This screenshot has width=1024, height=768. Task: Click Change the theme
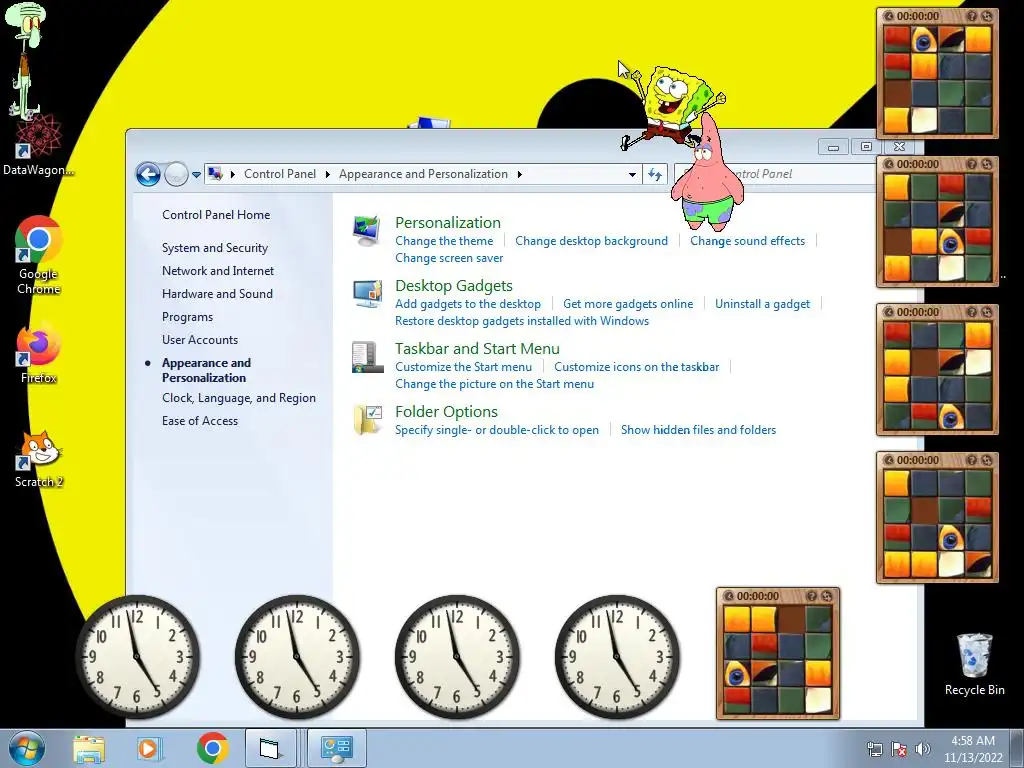pos(444,241)
